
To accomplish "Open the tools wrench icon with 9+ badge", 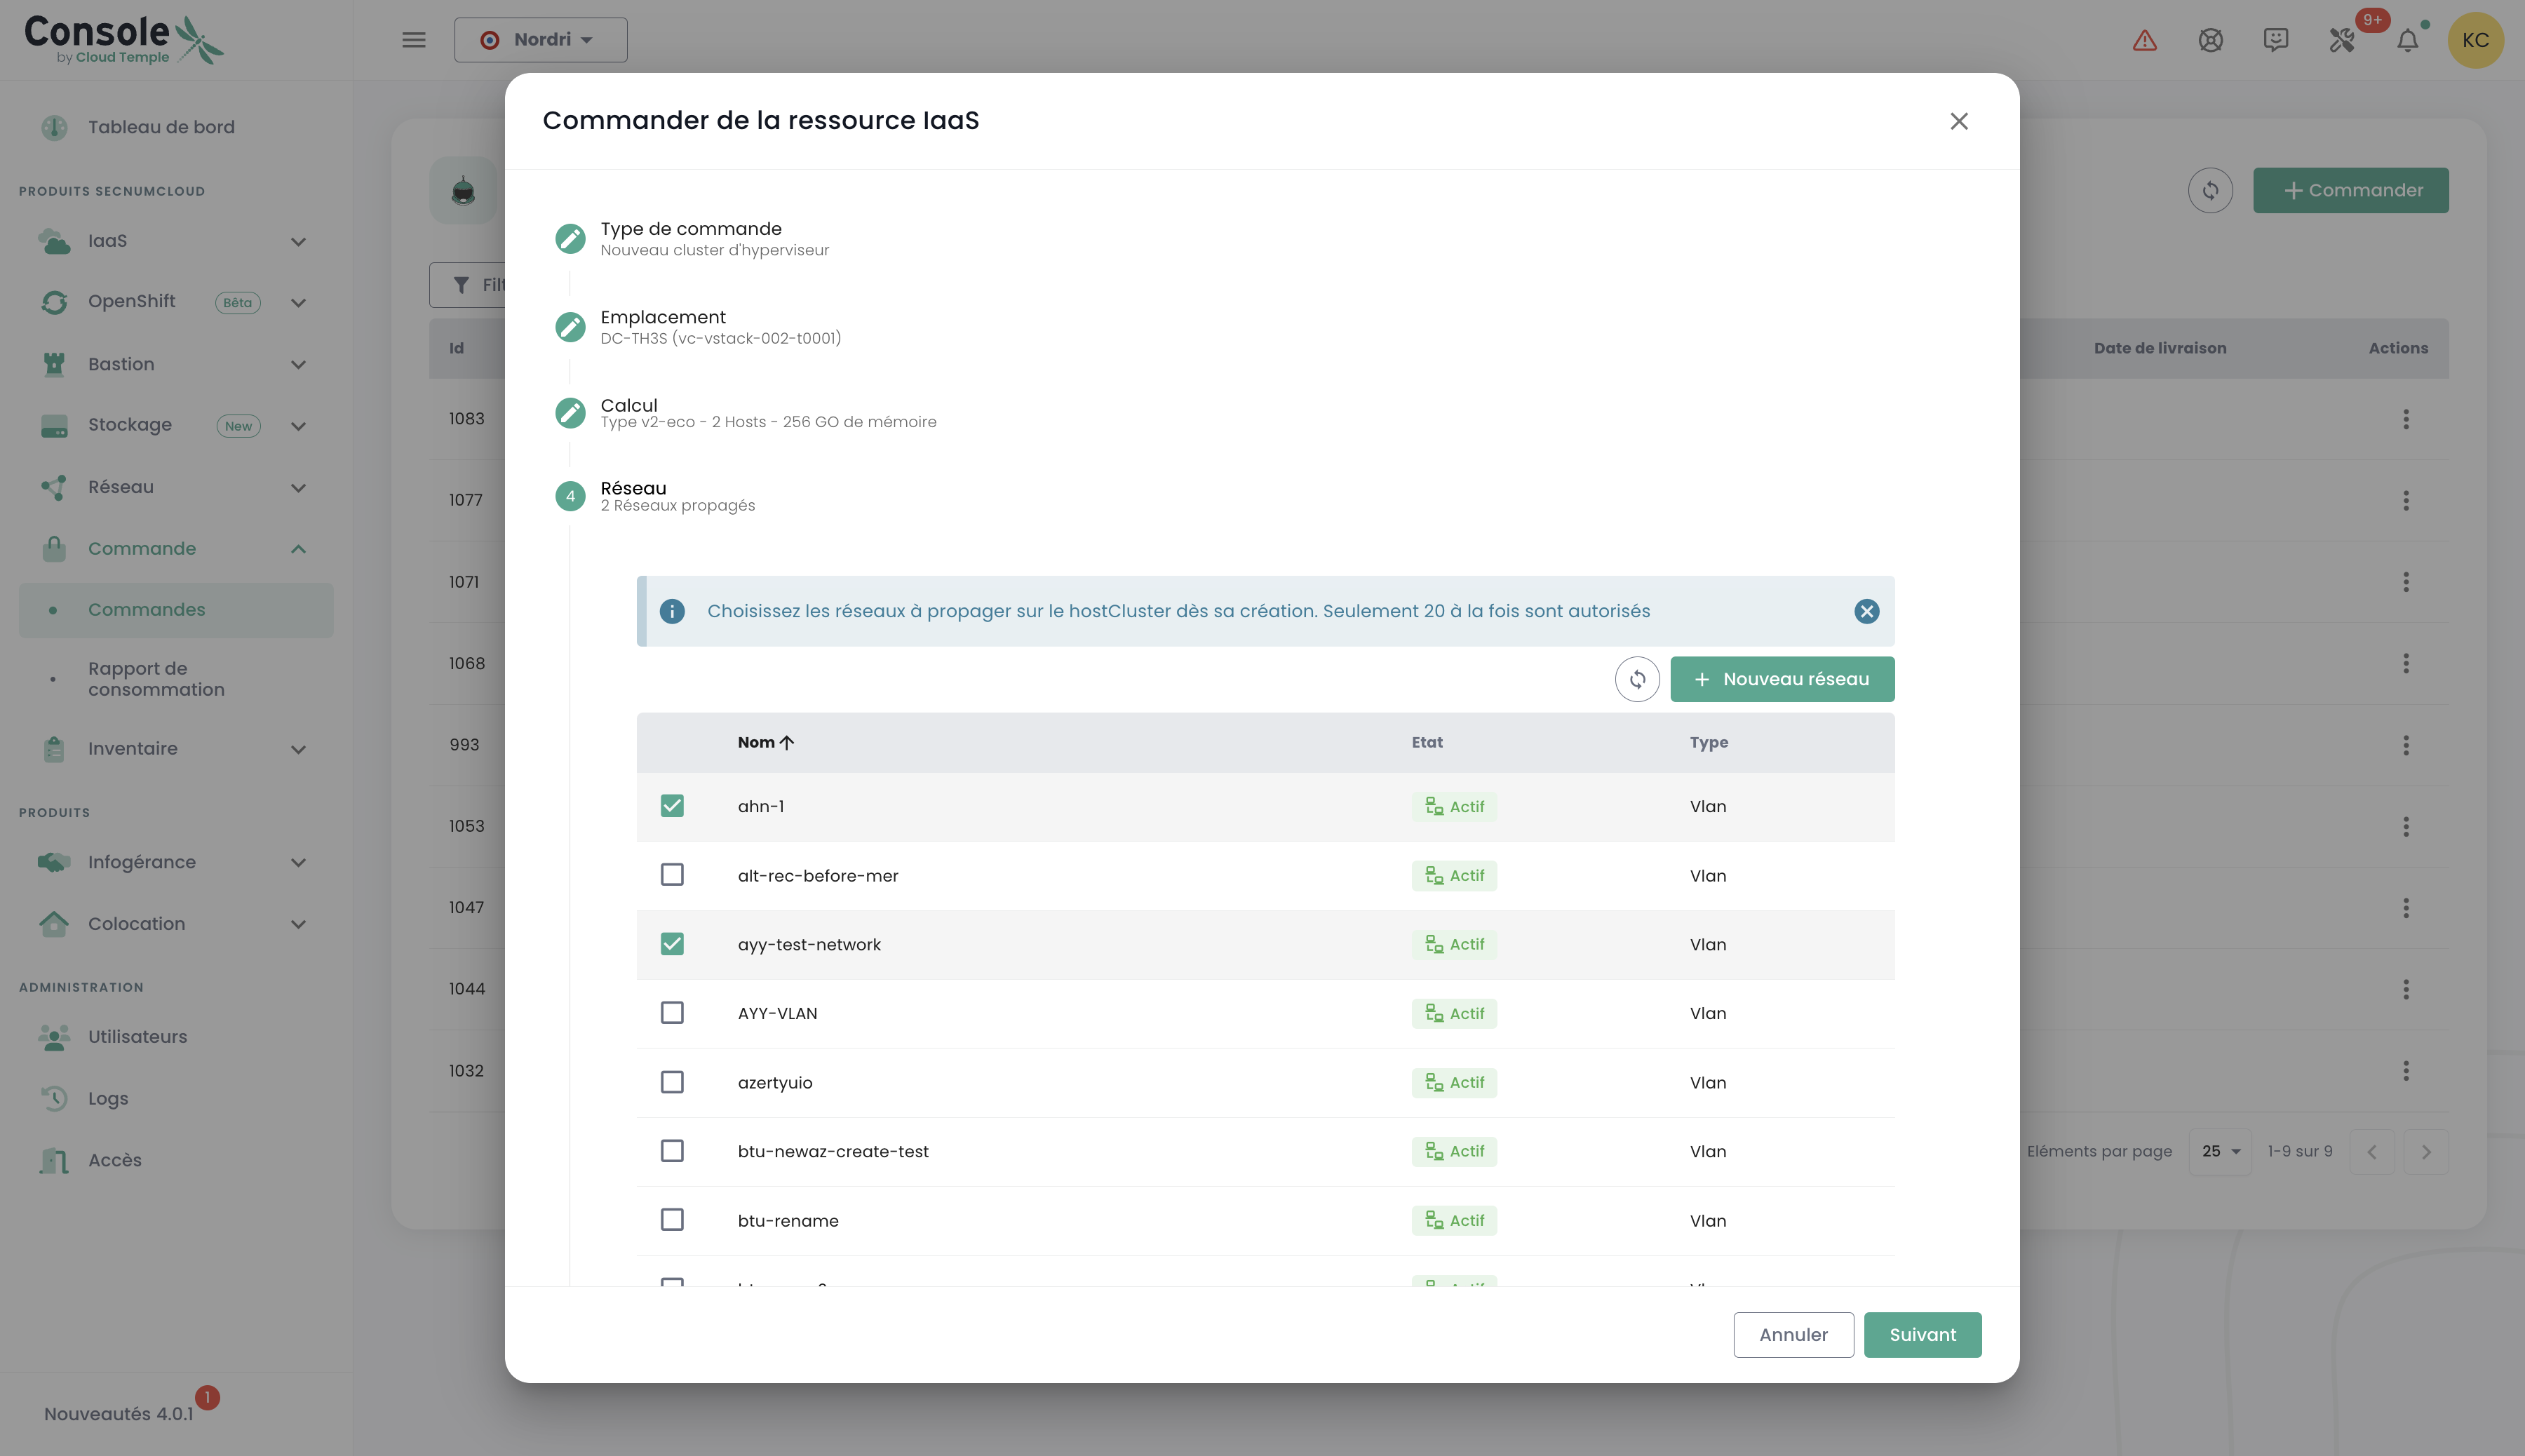I will click(x=2341, y=40).
